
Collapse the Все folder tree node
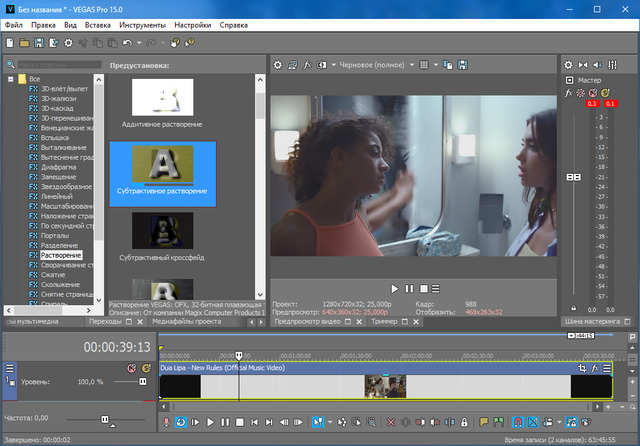point(9,78)
